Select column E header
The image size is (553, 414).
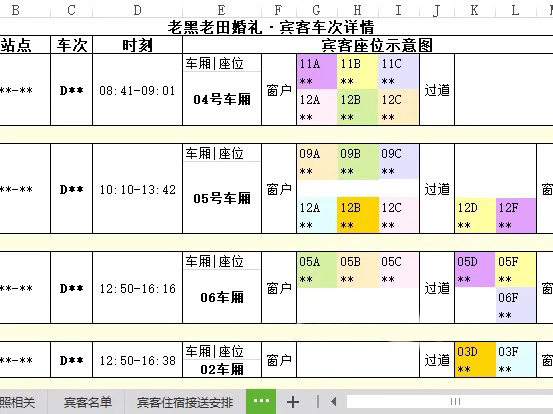click(221, 10)
